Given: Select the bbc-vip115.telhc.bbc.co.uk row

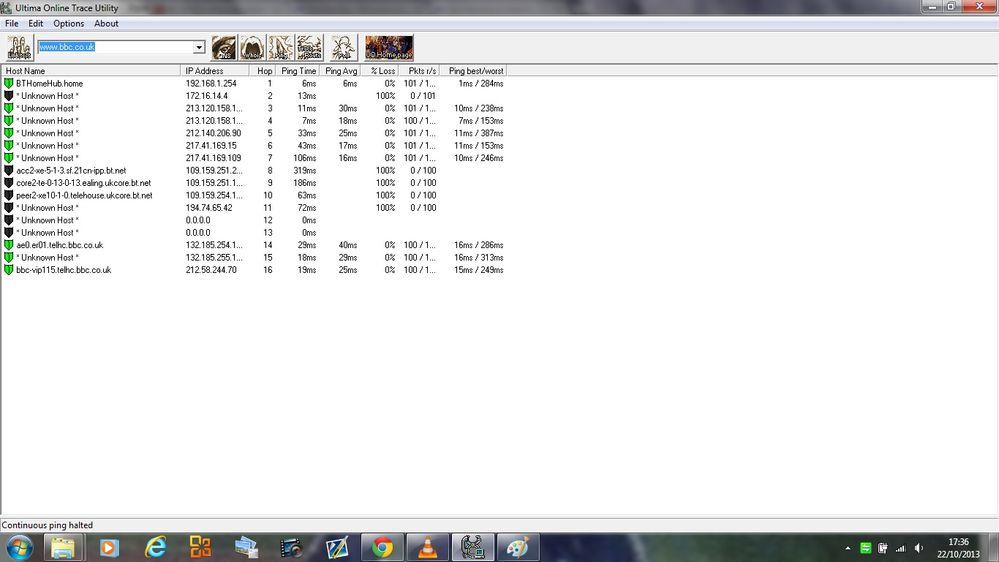Looking at the screenshot, I should pos(255,270).
